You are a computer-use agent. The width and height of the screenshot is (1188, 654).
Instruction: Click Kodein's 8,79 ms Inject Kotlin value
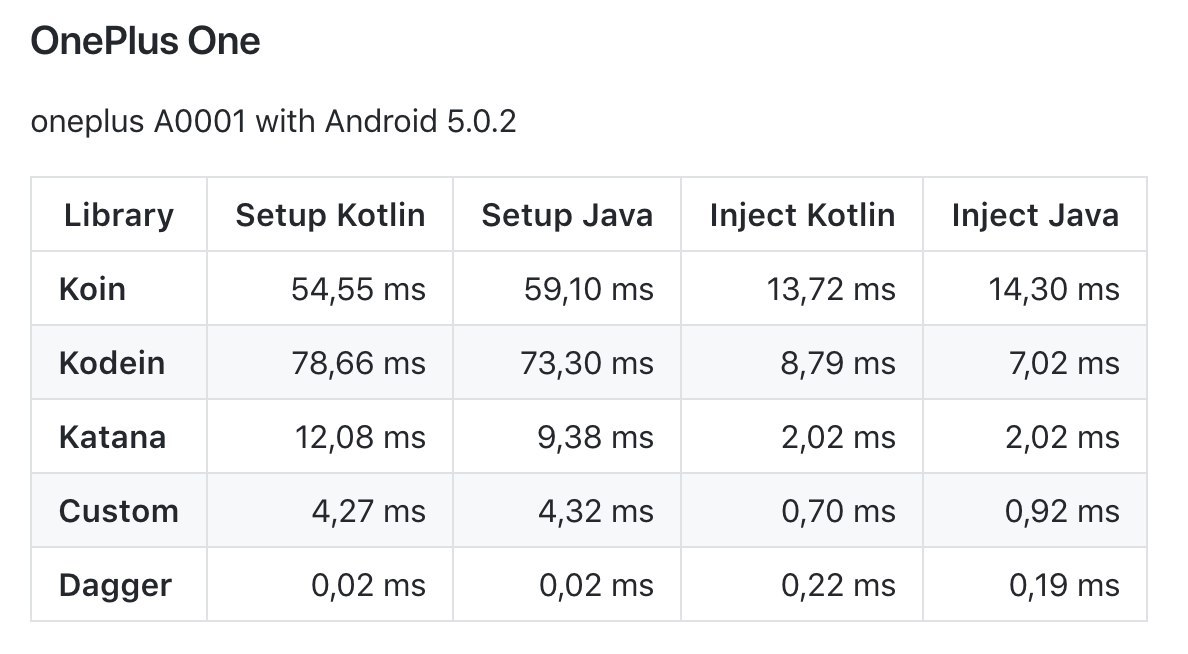click(837, 363)
